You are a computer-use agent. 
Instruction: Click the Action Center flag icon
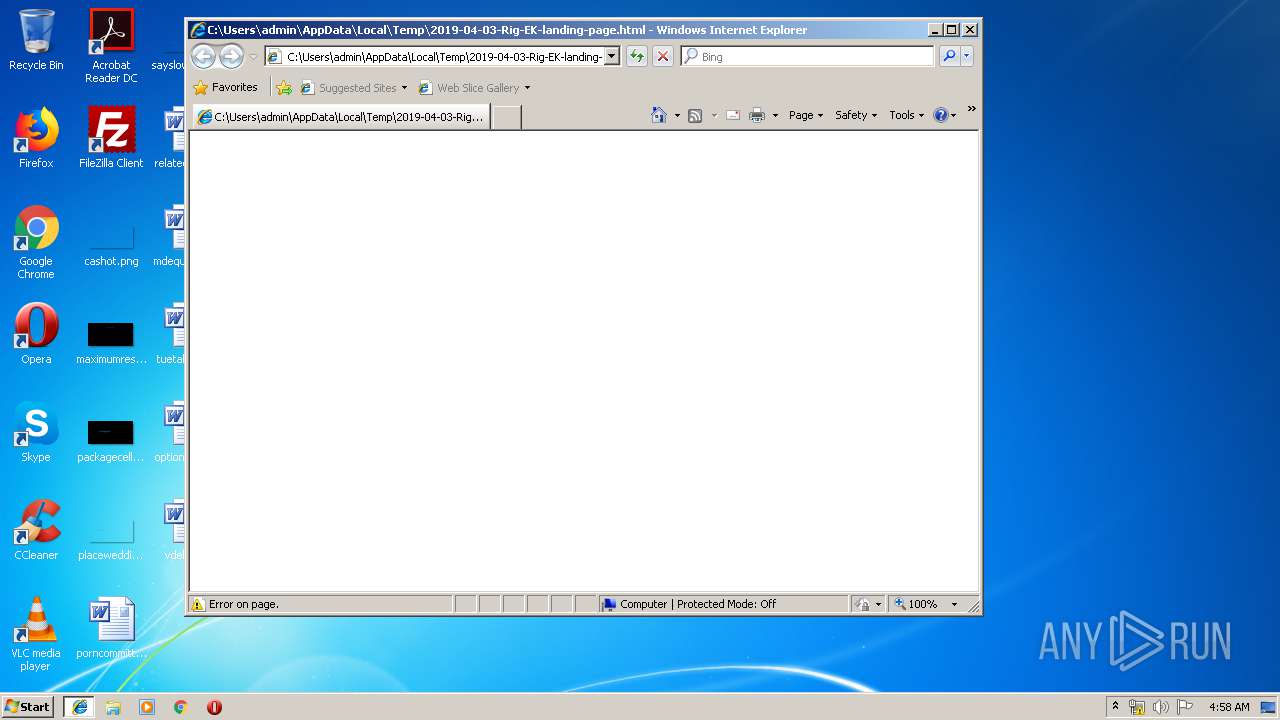(1185, 707)
